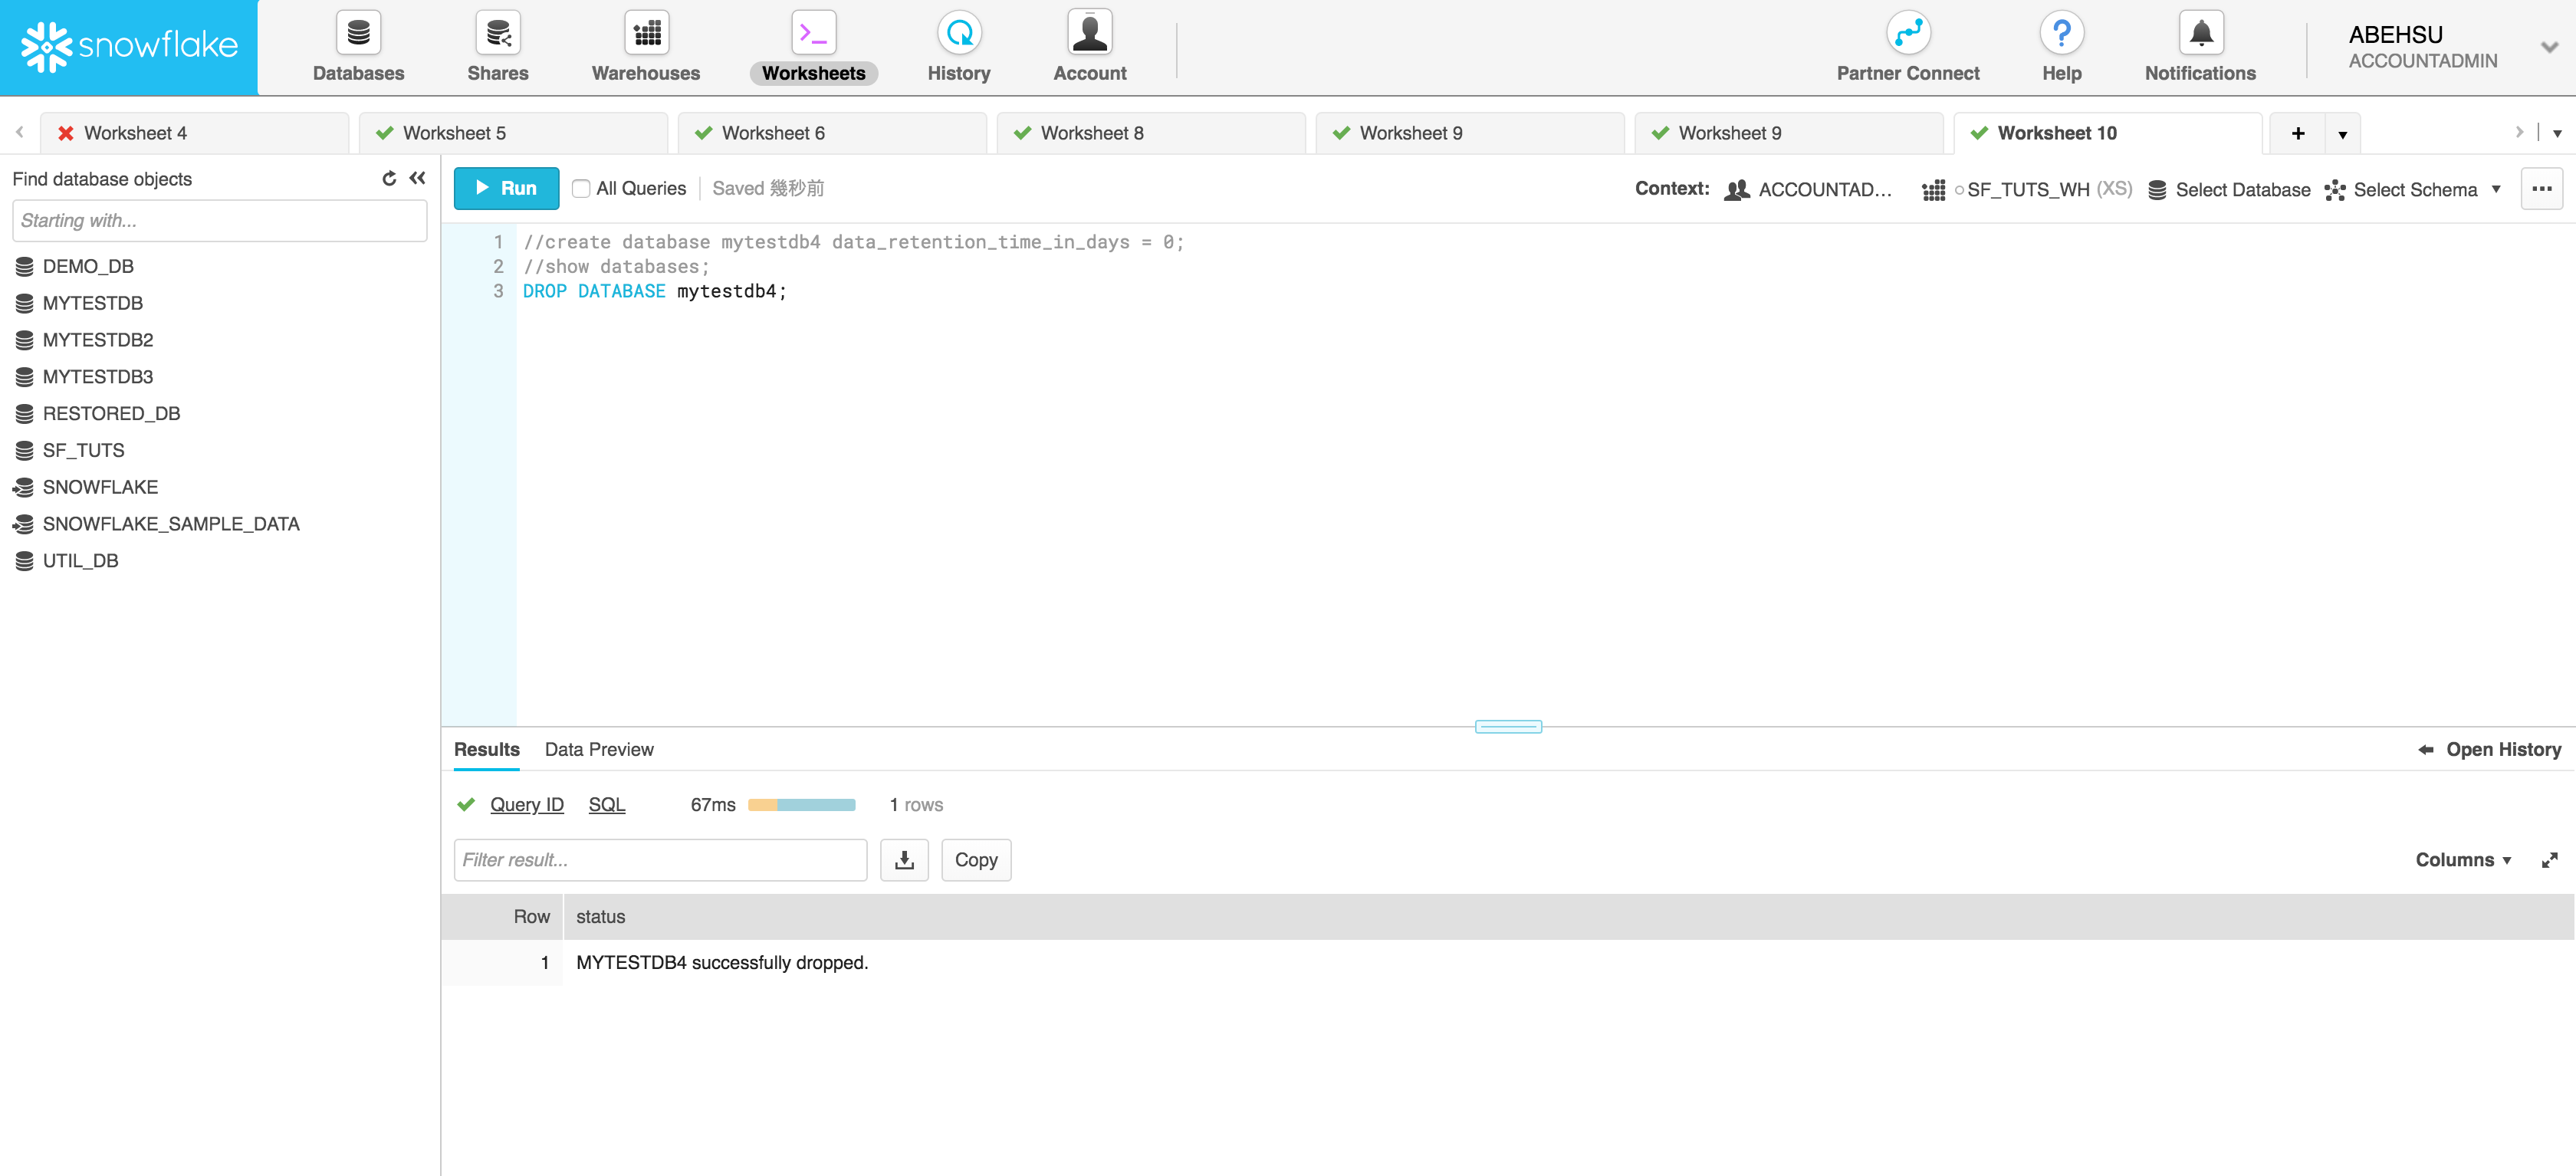Switch to Worksheet 8 tab
Viewport: 2576px width, 1176px height.
coord(1151,133)
